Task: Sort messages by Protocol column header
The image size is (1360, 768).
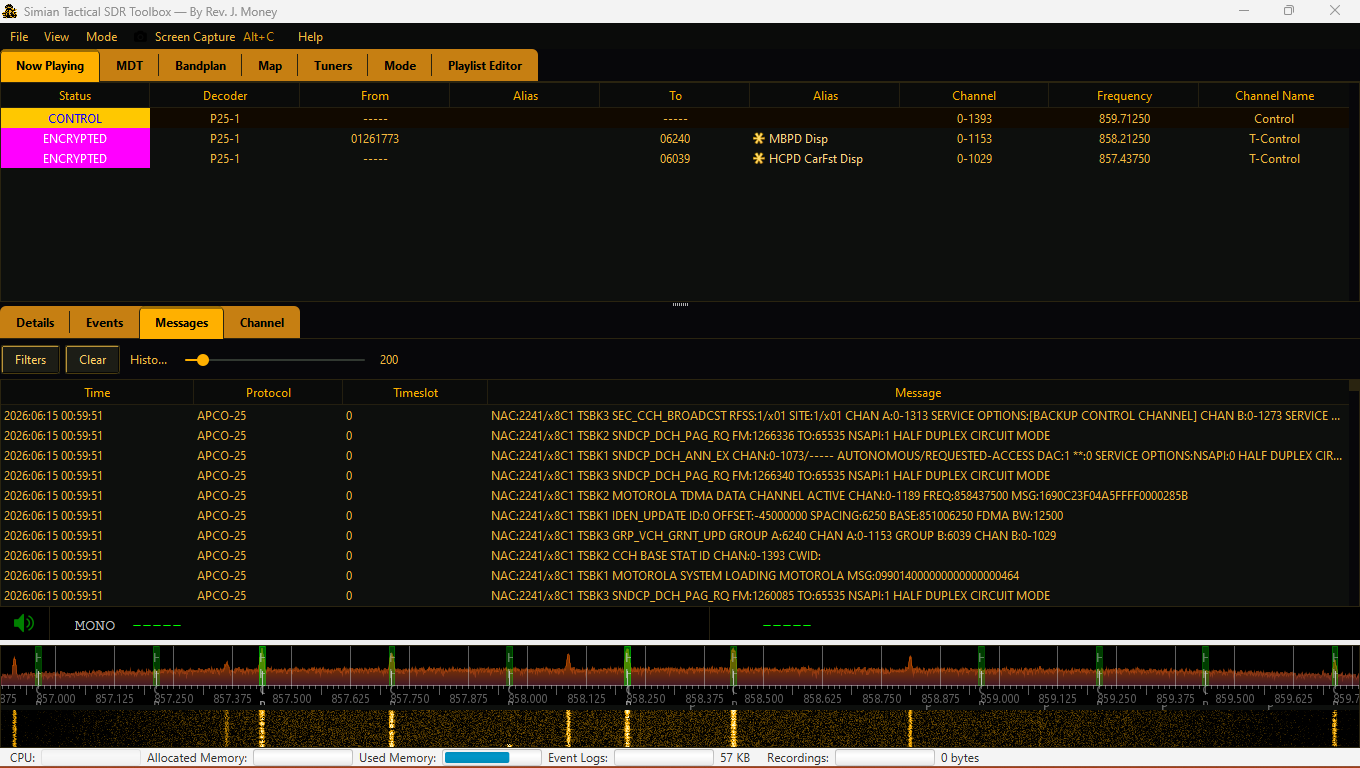Action: coord(268,393)
